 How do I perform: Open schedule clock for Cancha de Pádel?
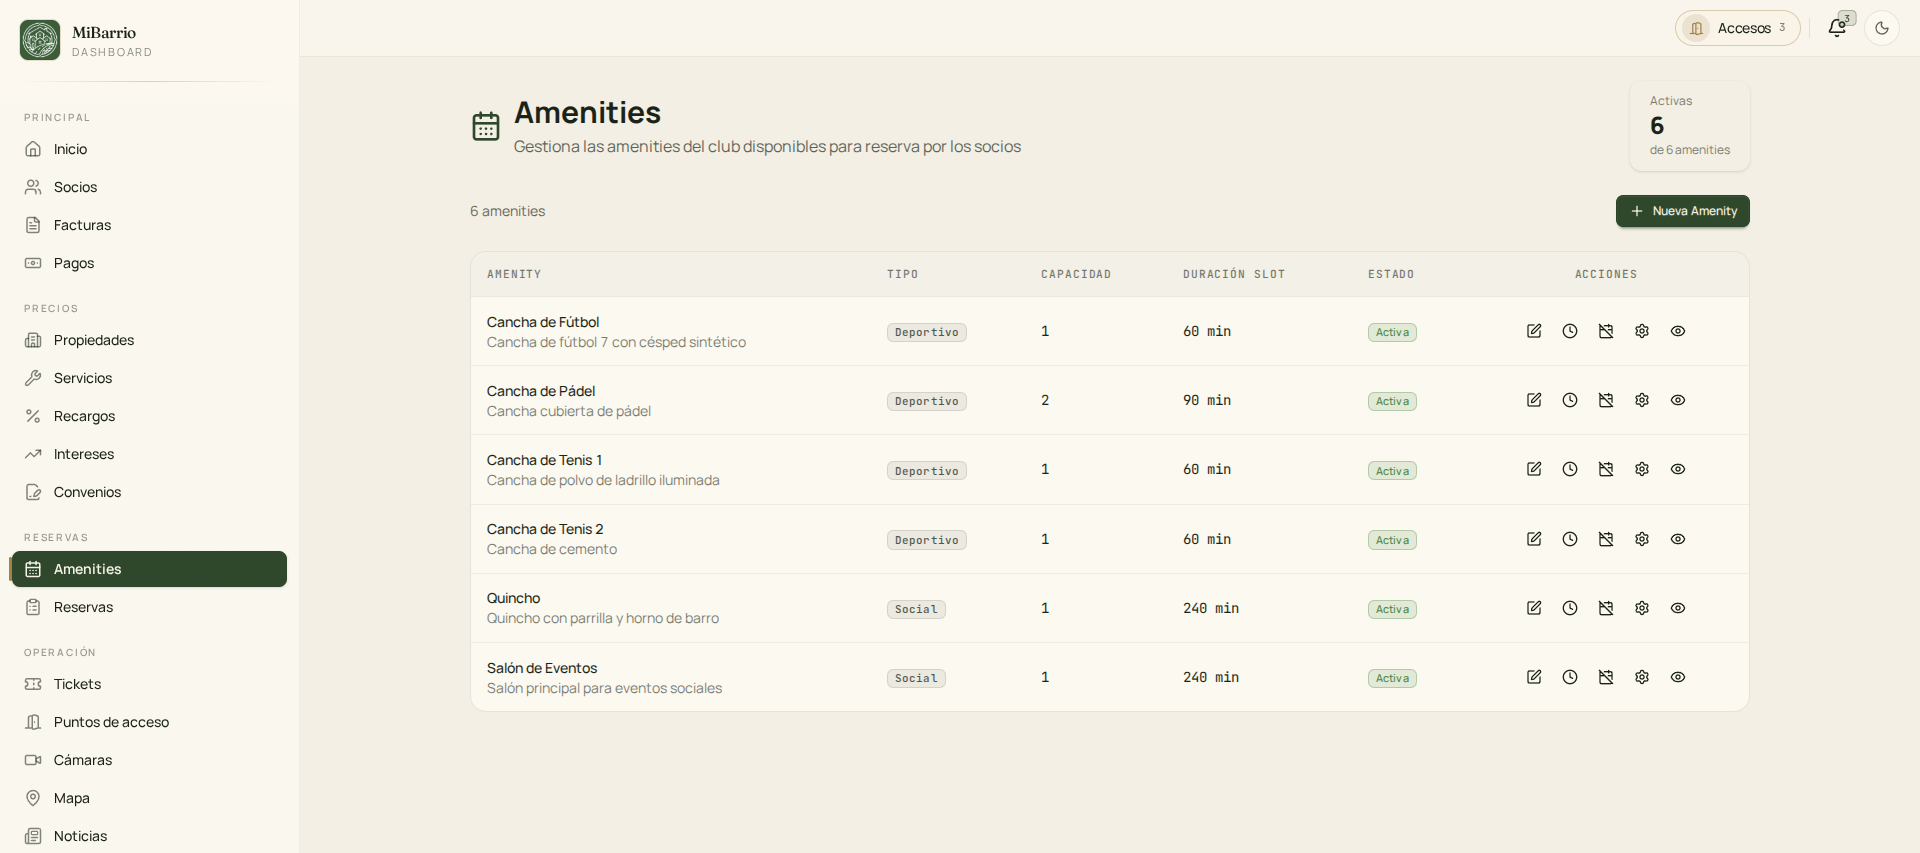1570,400
